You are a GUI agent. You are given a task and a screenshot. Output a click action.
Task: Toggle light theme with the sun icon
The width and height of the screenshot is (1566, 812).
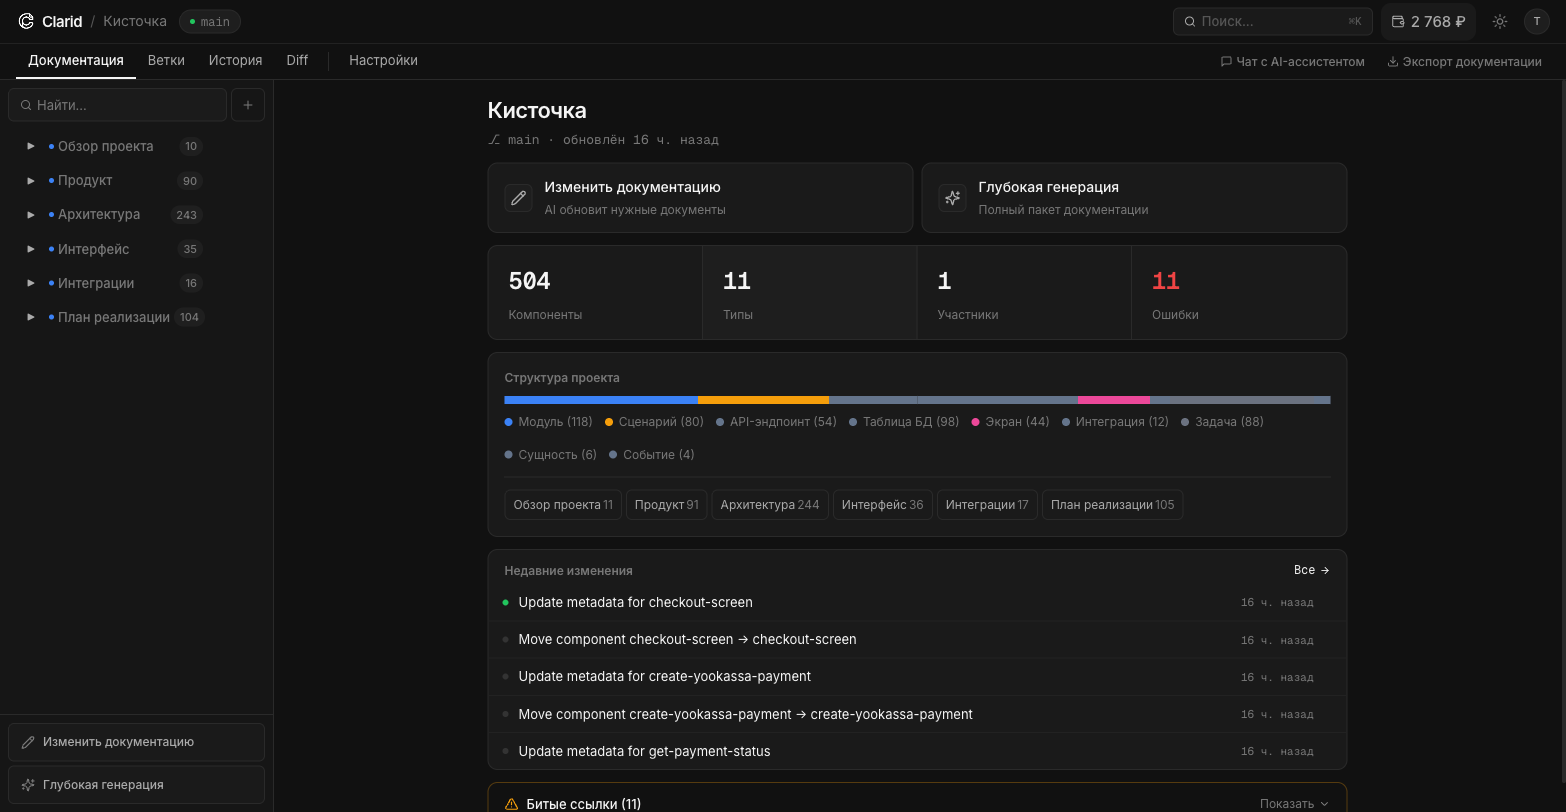pyautogui.click(x=1499, y=21)
